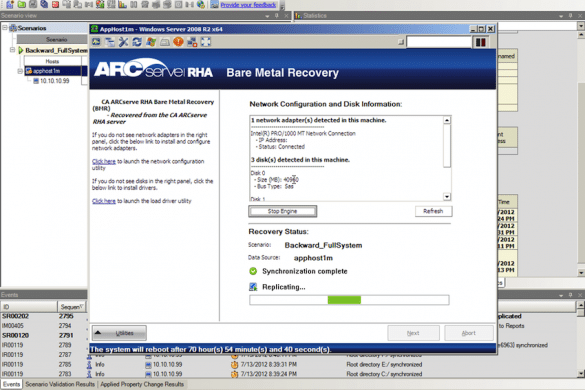Click the orange exclamation alert toolbar icon

pos(178,42)
